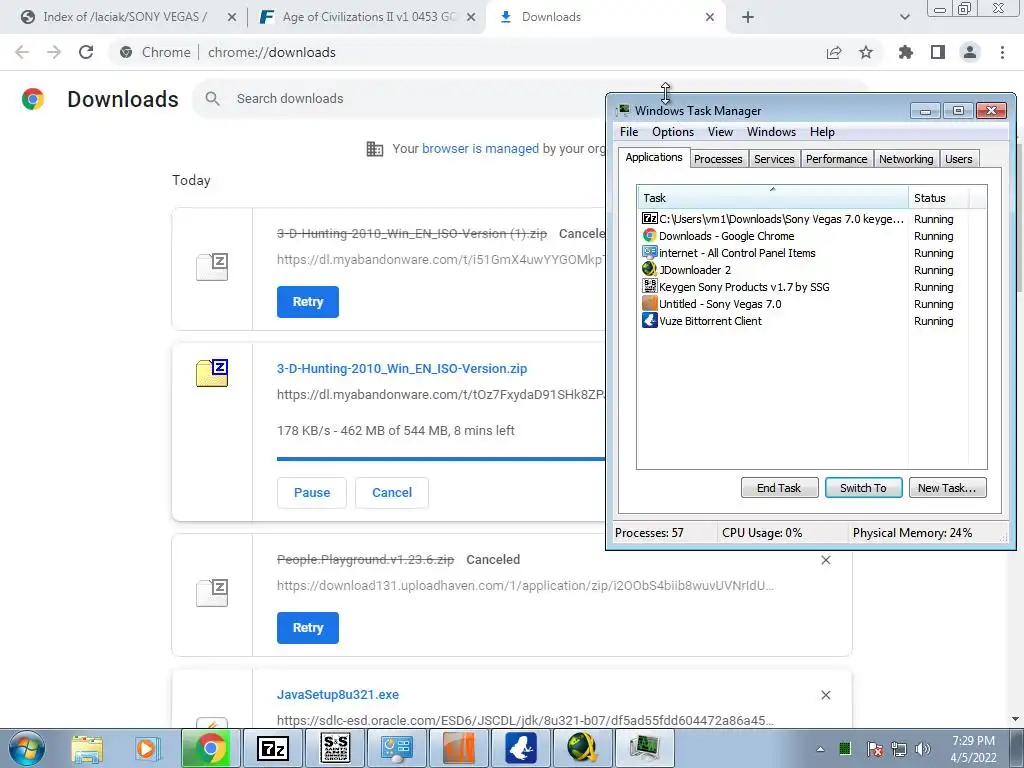Sort by the Status column header

coord(938,198)
